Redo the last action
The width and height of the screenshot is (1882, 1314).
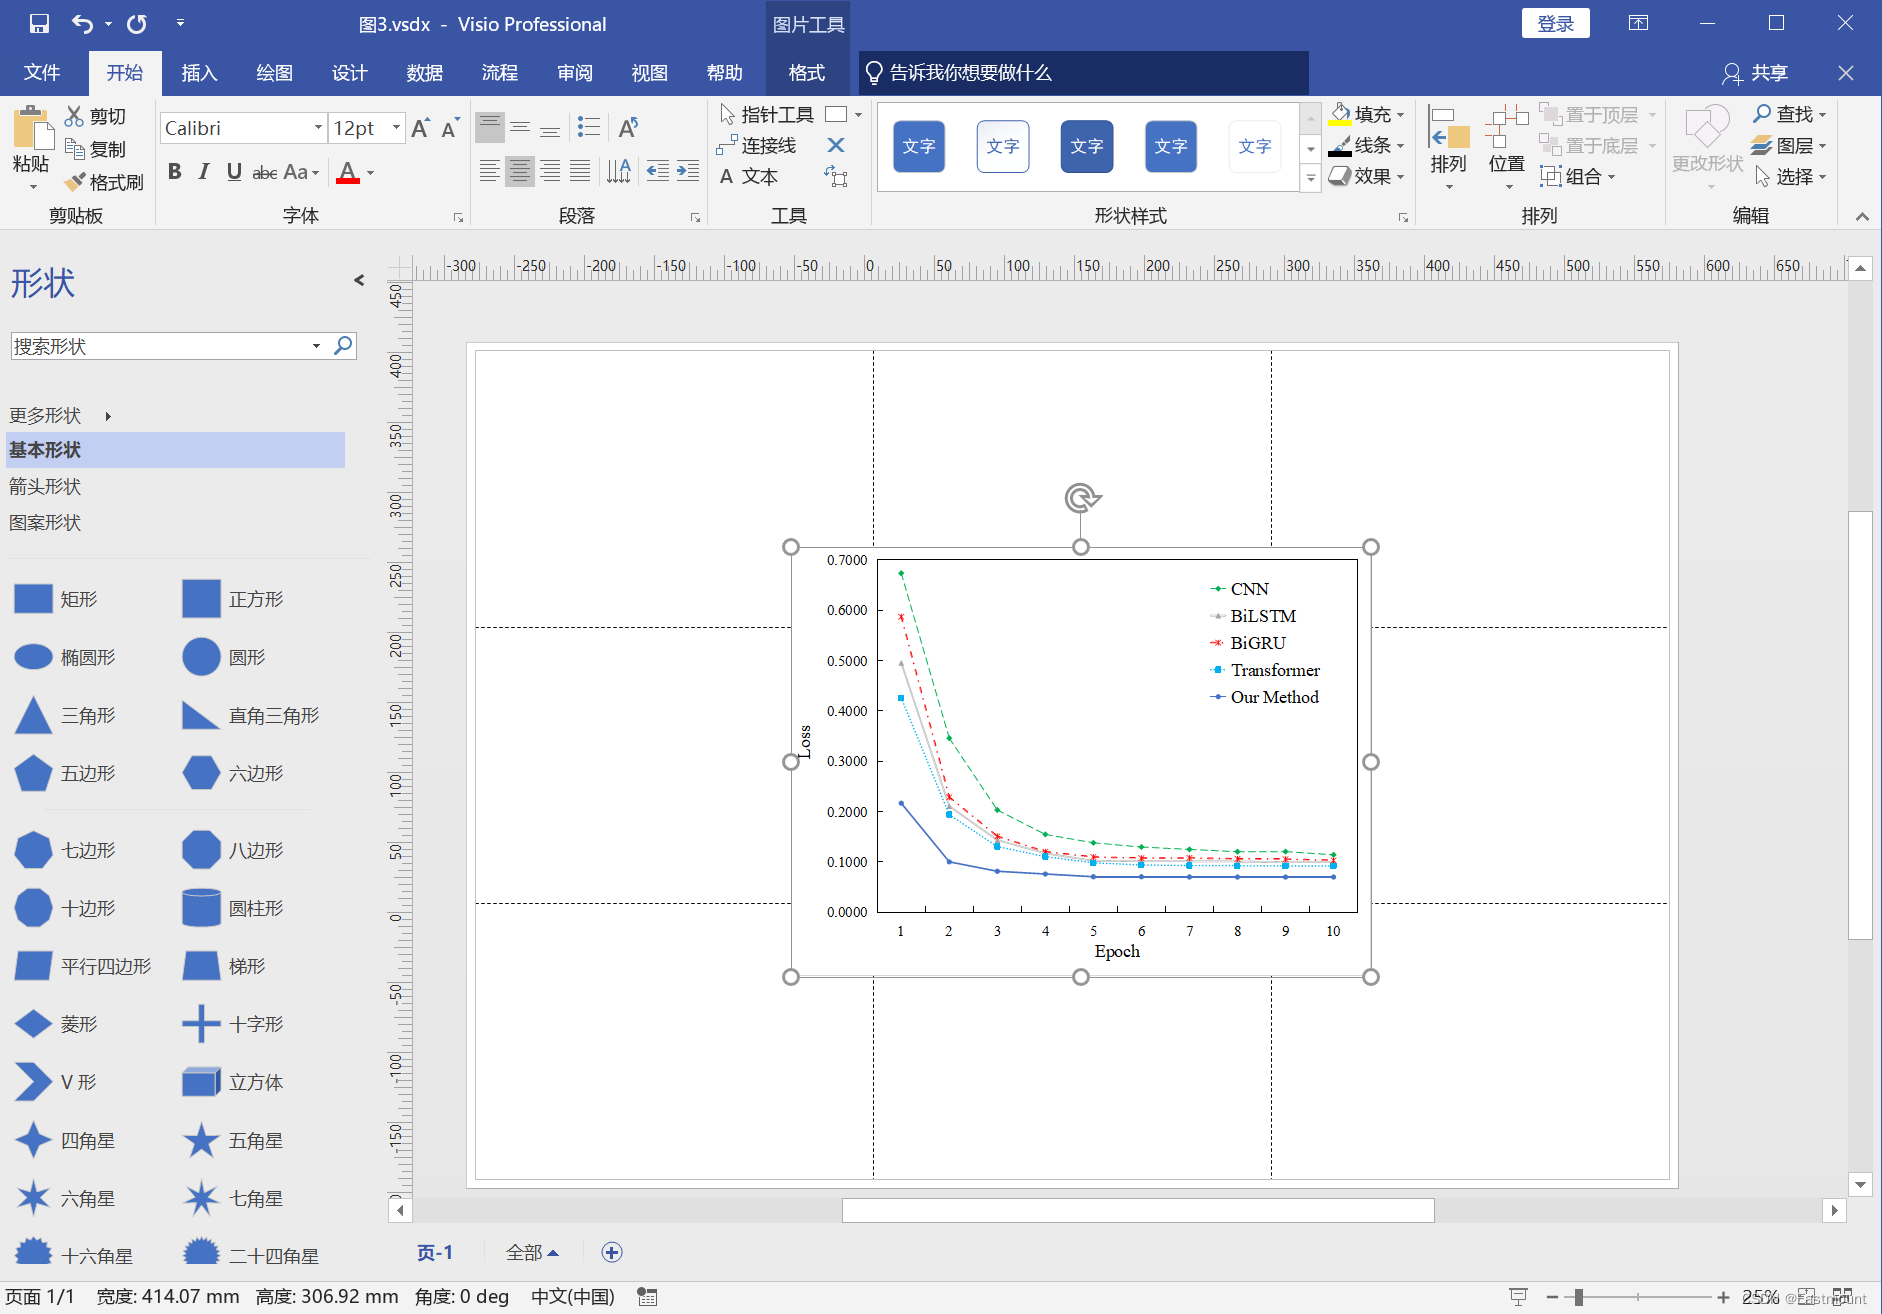tap(137, 23)
